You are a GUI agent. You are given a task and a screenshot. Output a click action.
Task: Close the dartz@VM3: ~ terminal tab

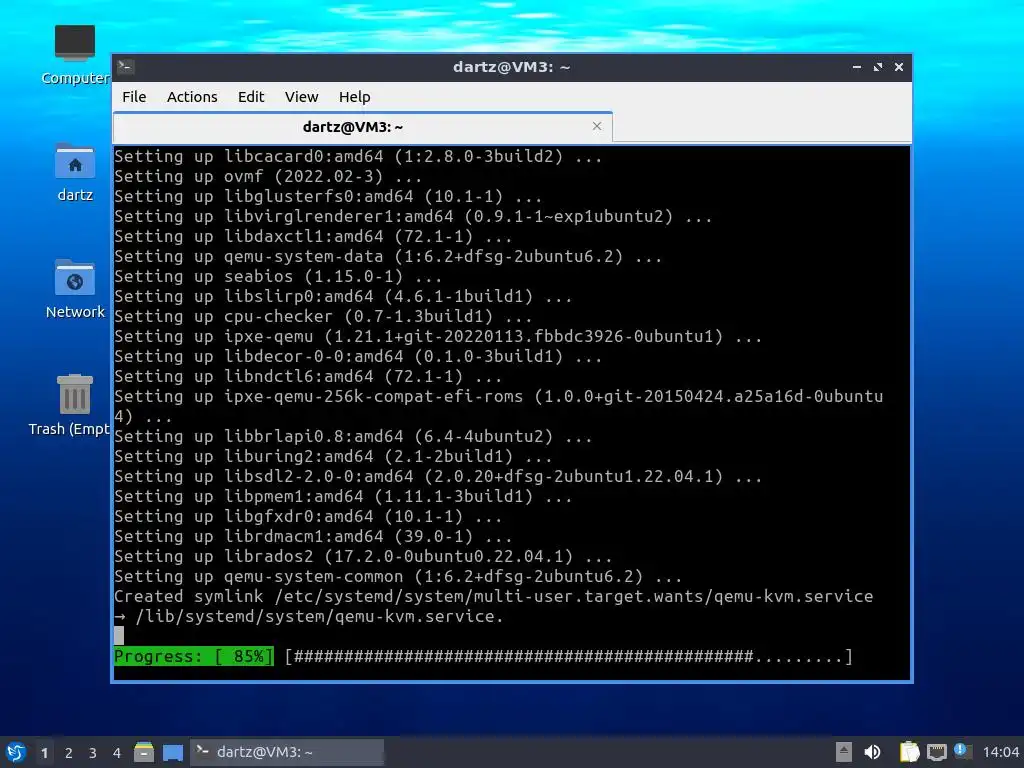[x=597, y=126]
